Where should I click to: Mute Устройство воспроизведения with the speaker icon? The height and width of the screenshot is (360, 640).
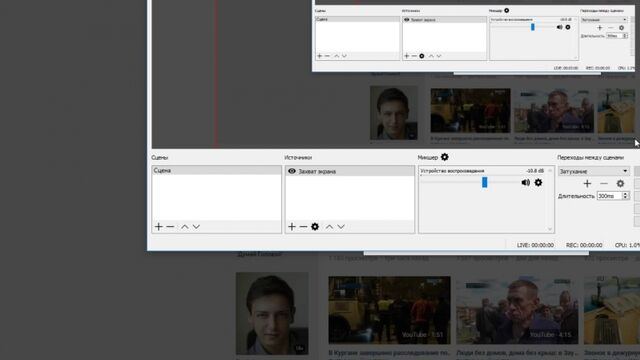point(526,182)
